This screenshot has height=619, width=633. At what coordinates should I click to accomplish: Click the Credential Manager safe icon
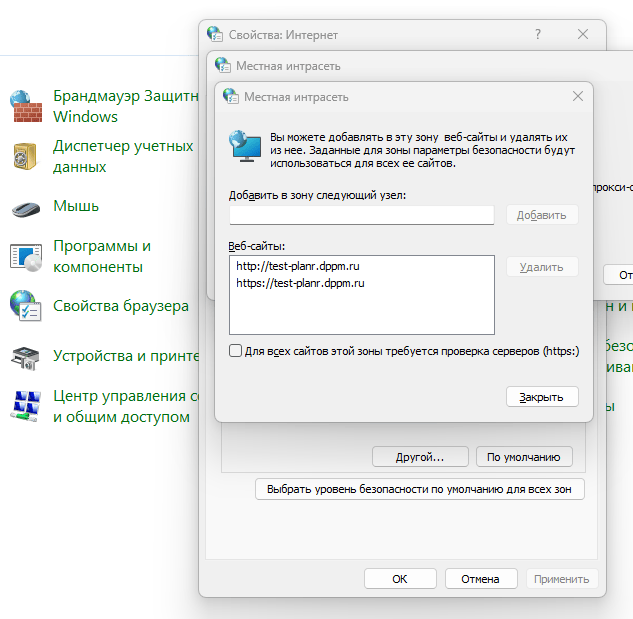(25, 156)
